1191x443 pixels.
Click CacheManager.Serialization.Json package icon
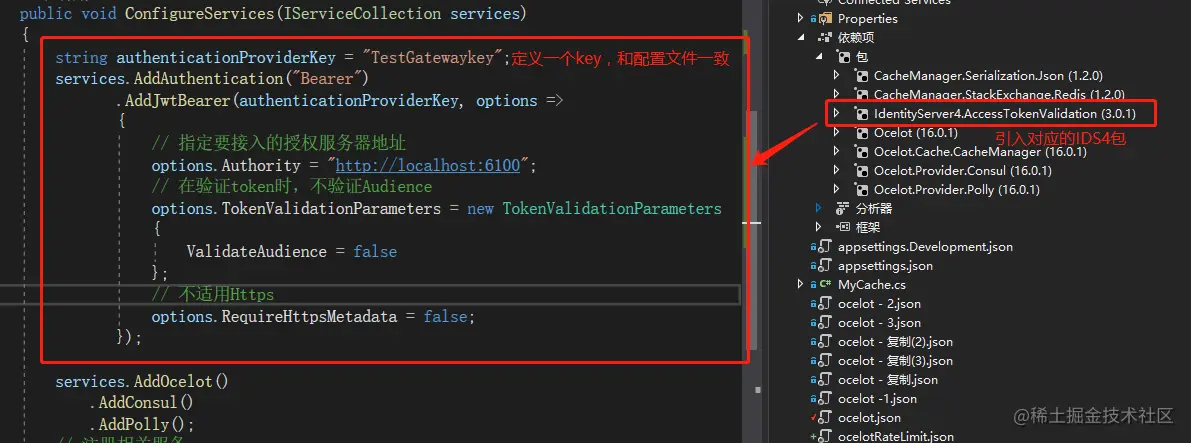(861, 75)
